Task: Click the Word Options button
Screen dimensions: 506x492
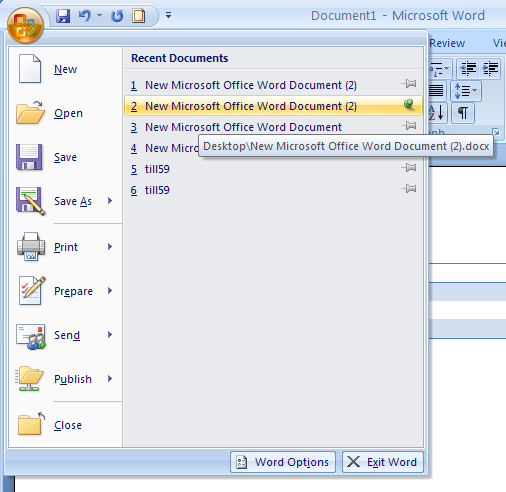Action: click(x=283, y=462)
